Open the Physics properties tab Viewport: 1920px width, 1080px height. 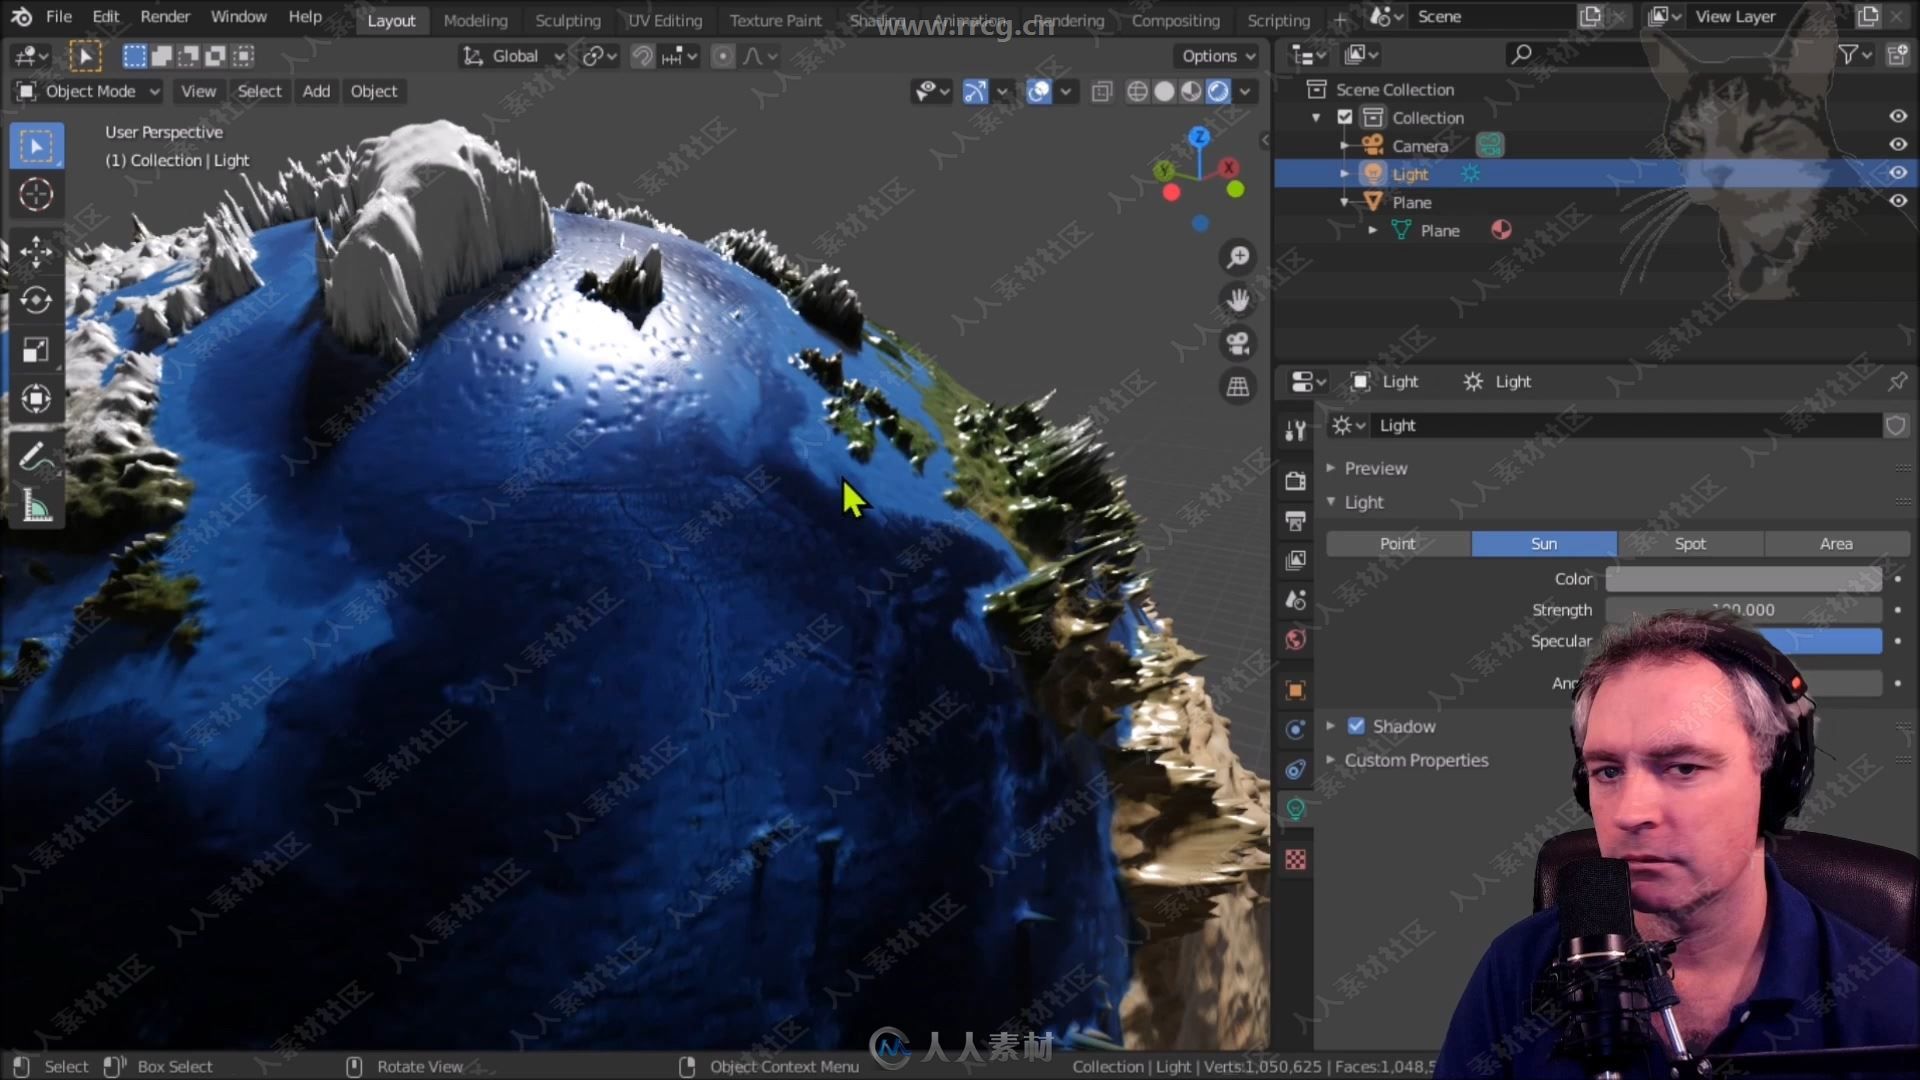[1295, 730]
